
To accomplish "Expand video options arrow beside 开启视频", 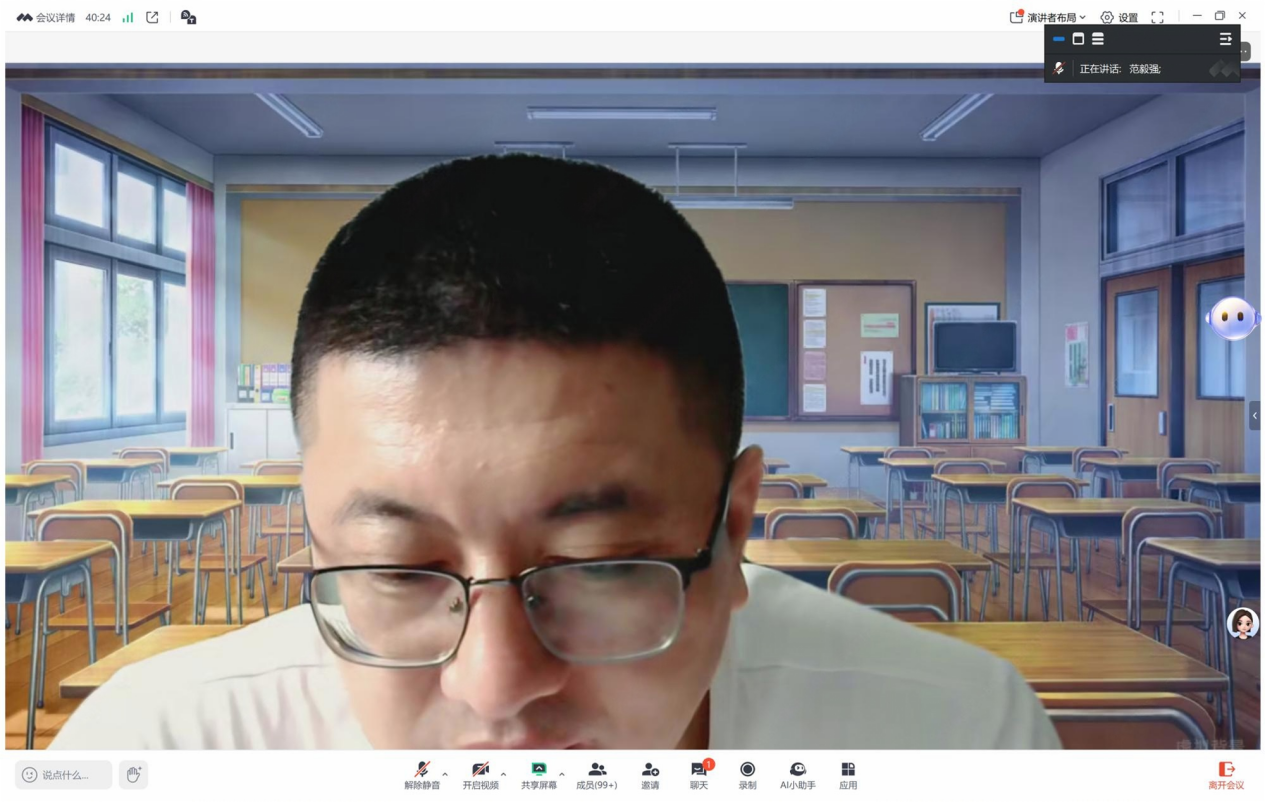I will tap(503, 774).
